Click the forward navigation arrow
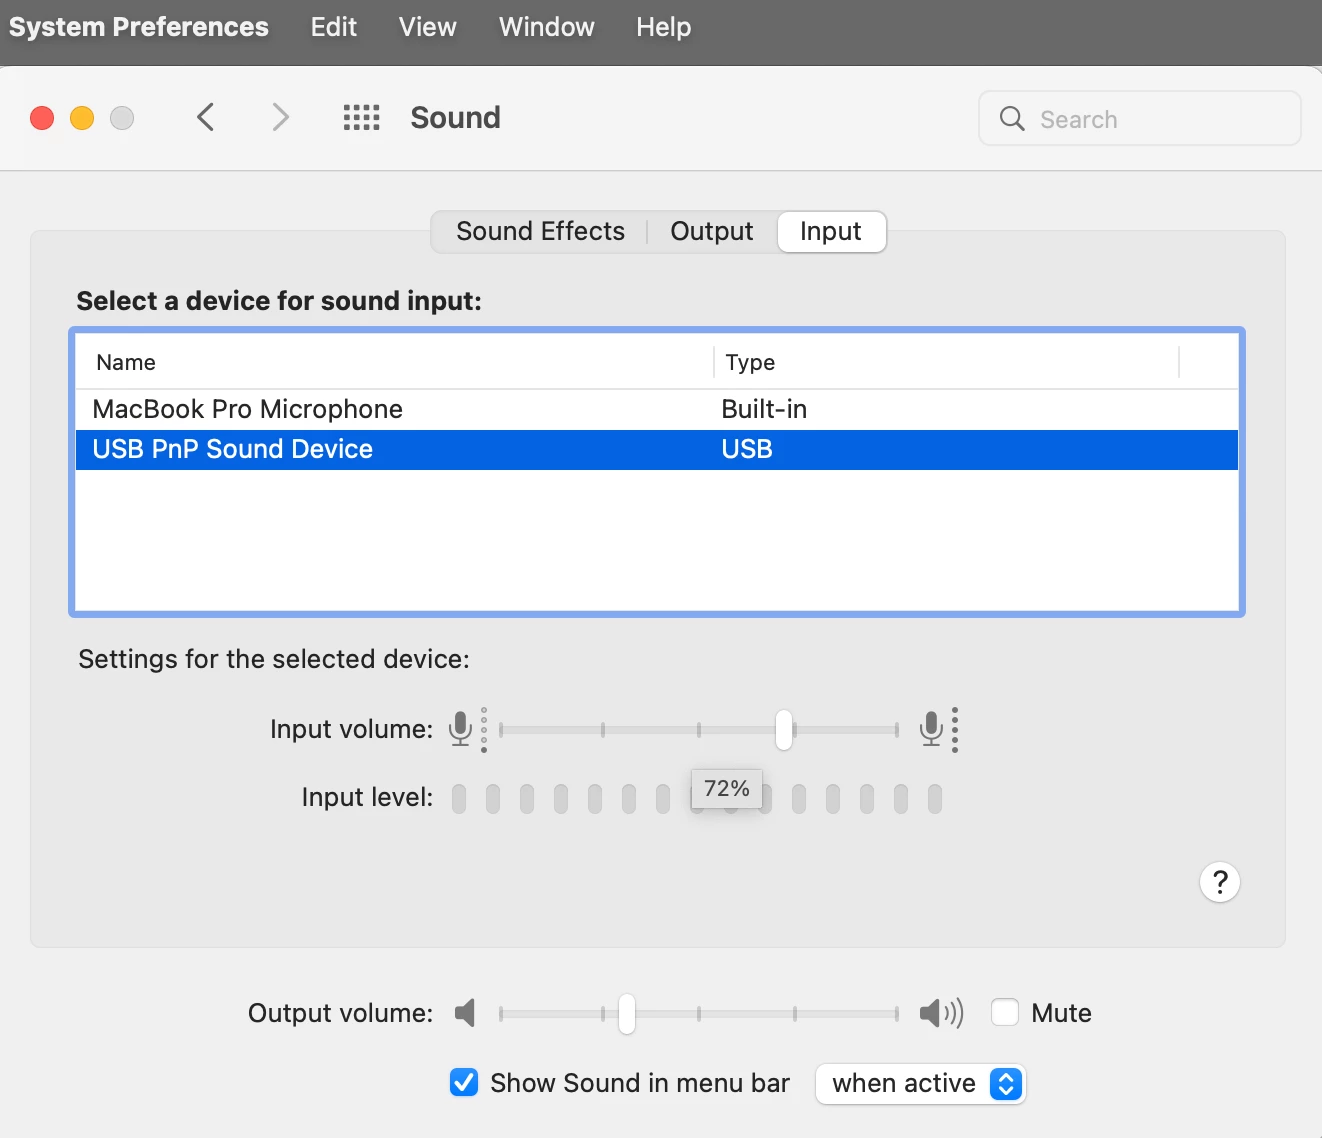Image resolution: width=1322 pixels, height=1138 pixels. tap(281, 118)
